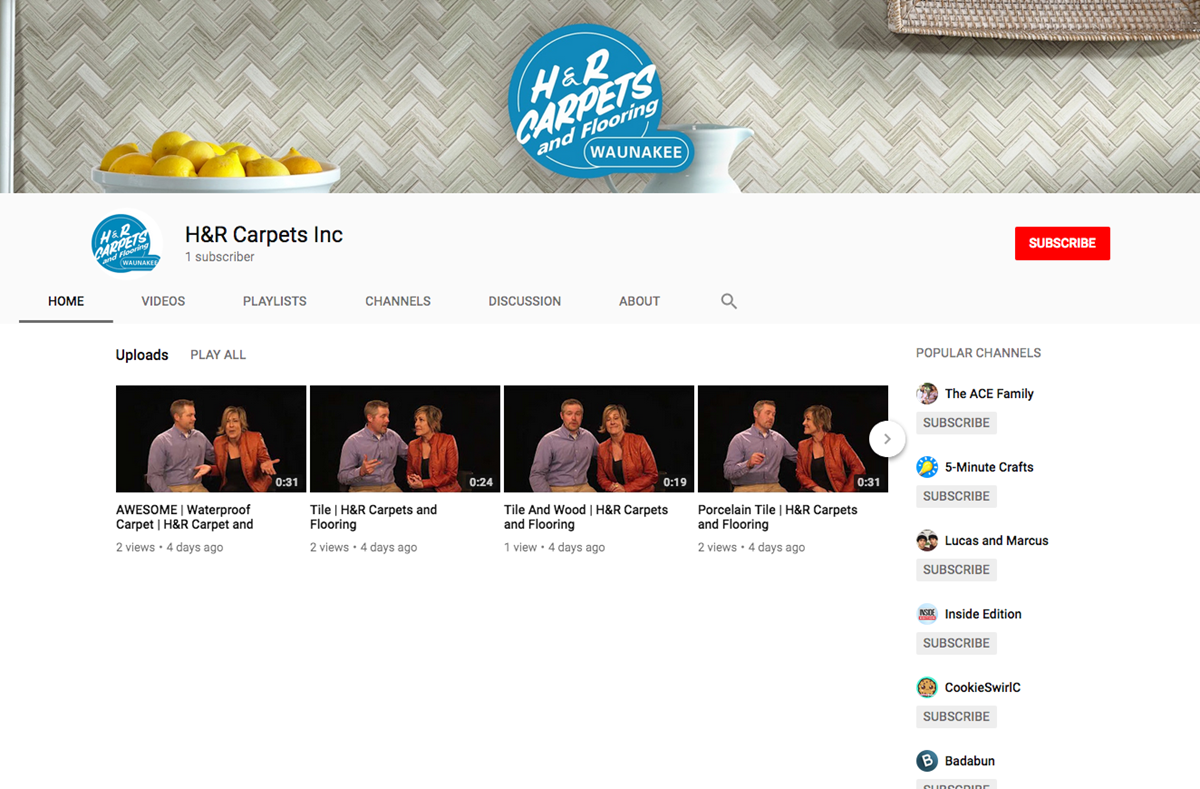Screen dimensions: 1200x789
Task: Click the Badabun channel avatar
Action: (x=927, y=761)
